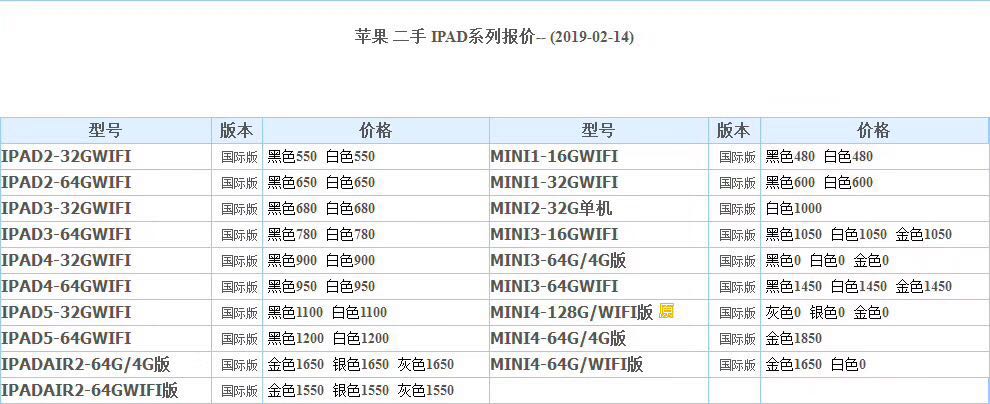This screenshot has height=404, width=990.
Task: Click model MINI2-32G单机
Action: (551, 208)
